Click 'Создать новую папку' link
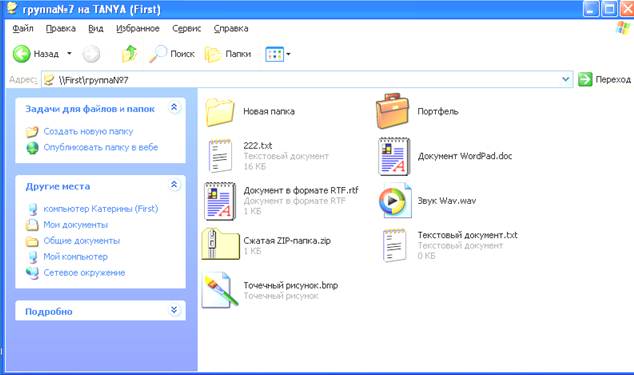 point(88,131)
